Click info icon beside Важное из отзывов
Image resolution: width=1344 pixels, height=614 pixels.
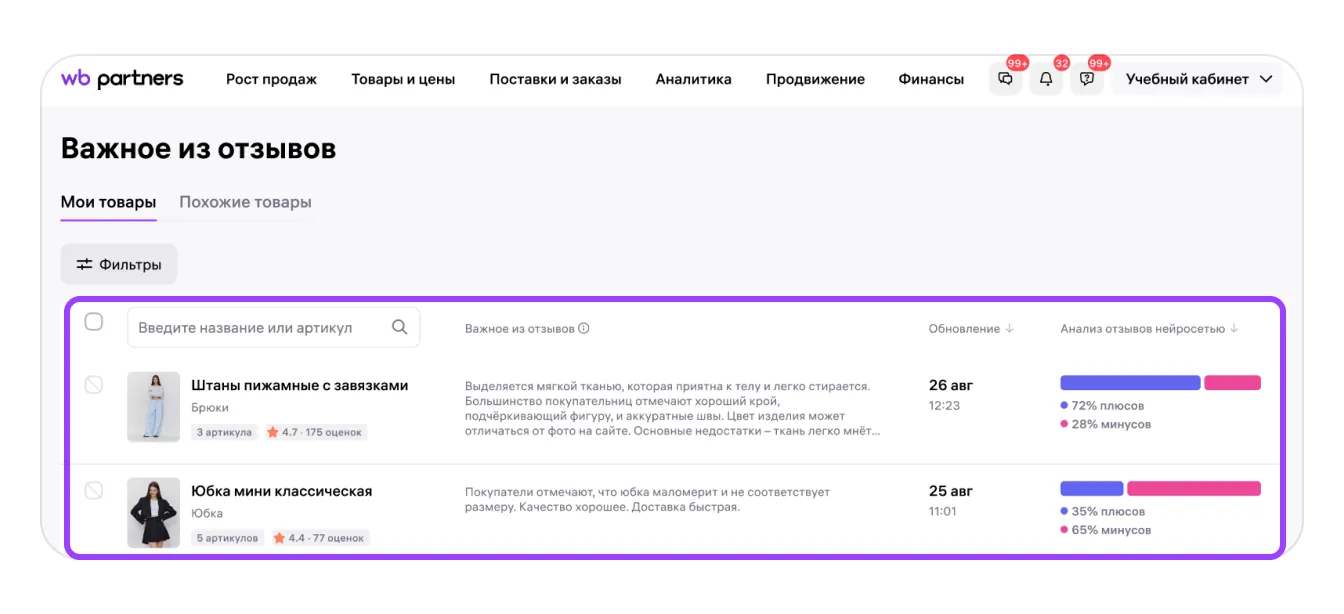click(584, 329)
